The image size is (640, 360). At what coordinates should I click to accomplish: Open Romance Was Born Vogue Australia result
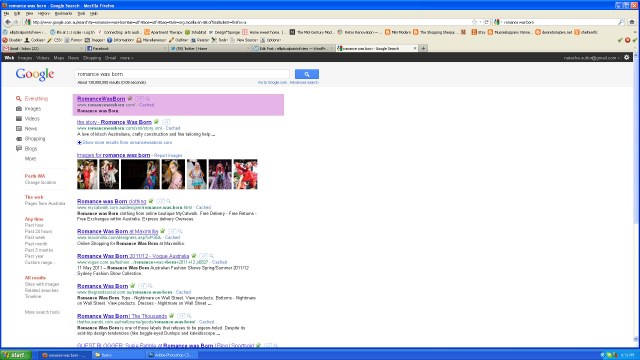(133, 256)
